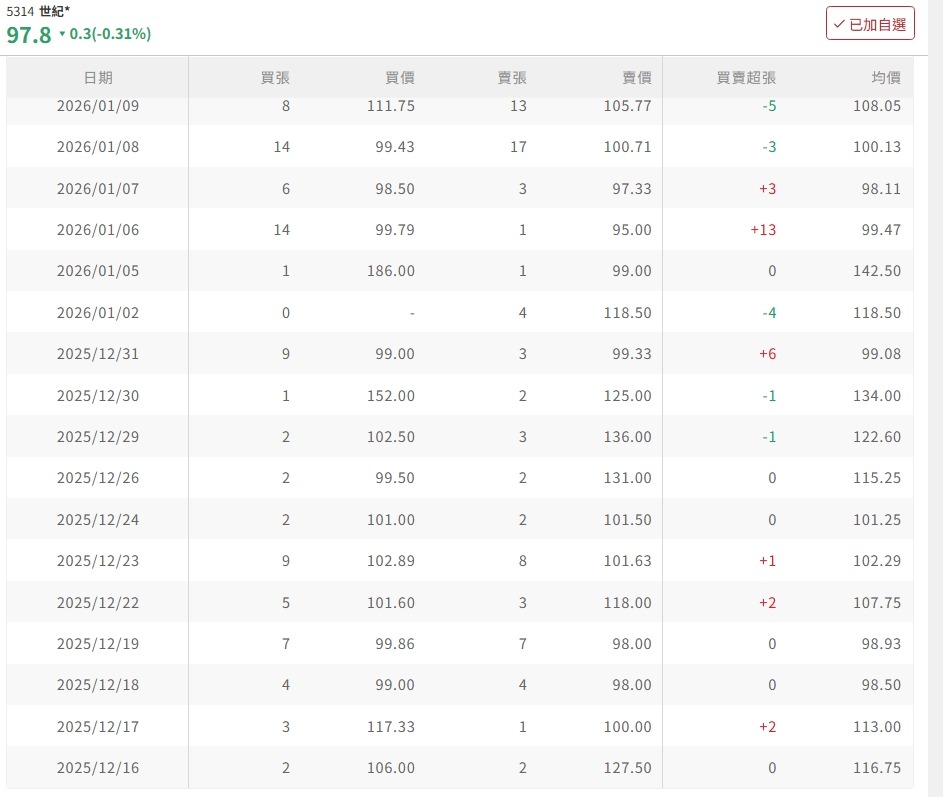Click the 買賣超張 column header
The height and width of the screenshot is (797, 943).
tap(746, 78)
